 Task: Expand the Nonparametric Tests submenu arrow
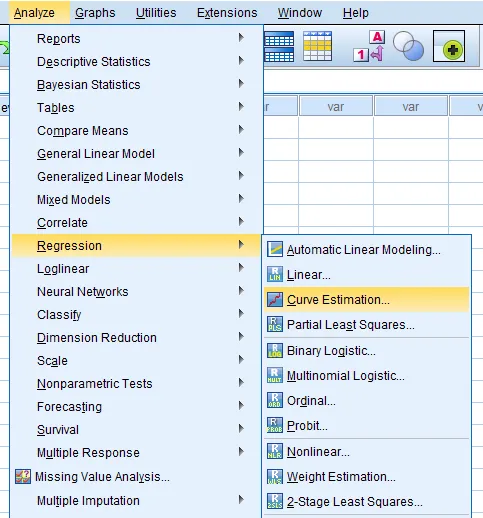[x=241, y=383]
